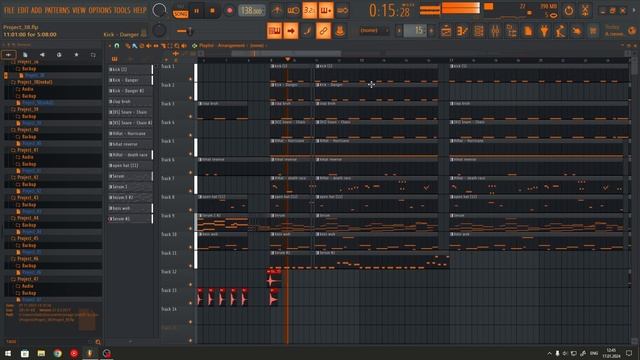This screenshot has height=360, width=640.
Task: Open the Mixer view icon
Action: pyautogui.click(x=495, y=31)
